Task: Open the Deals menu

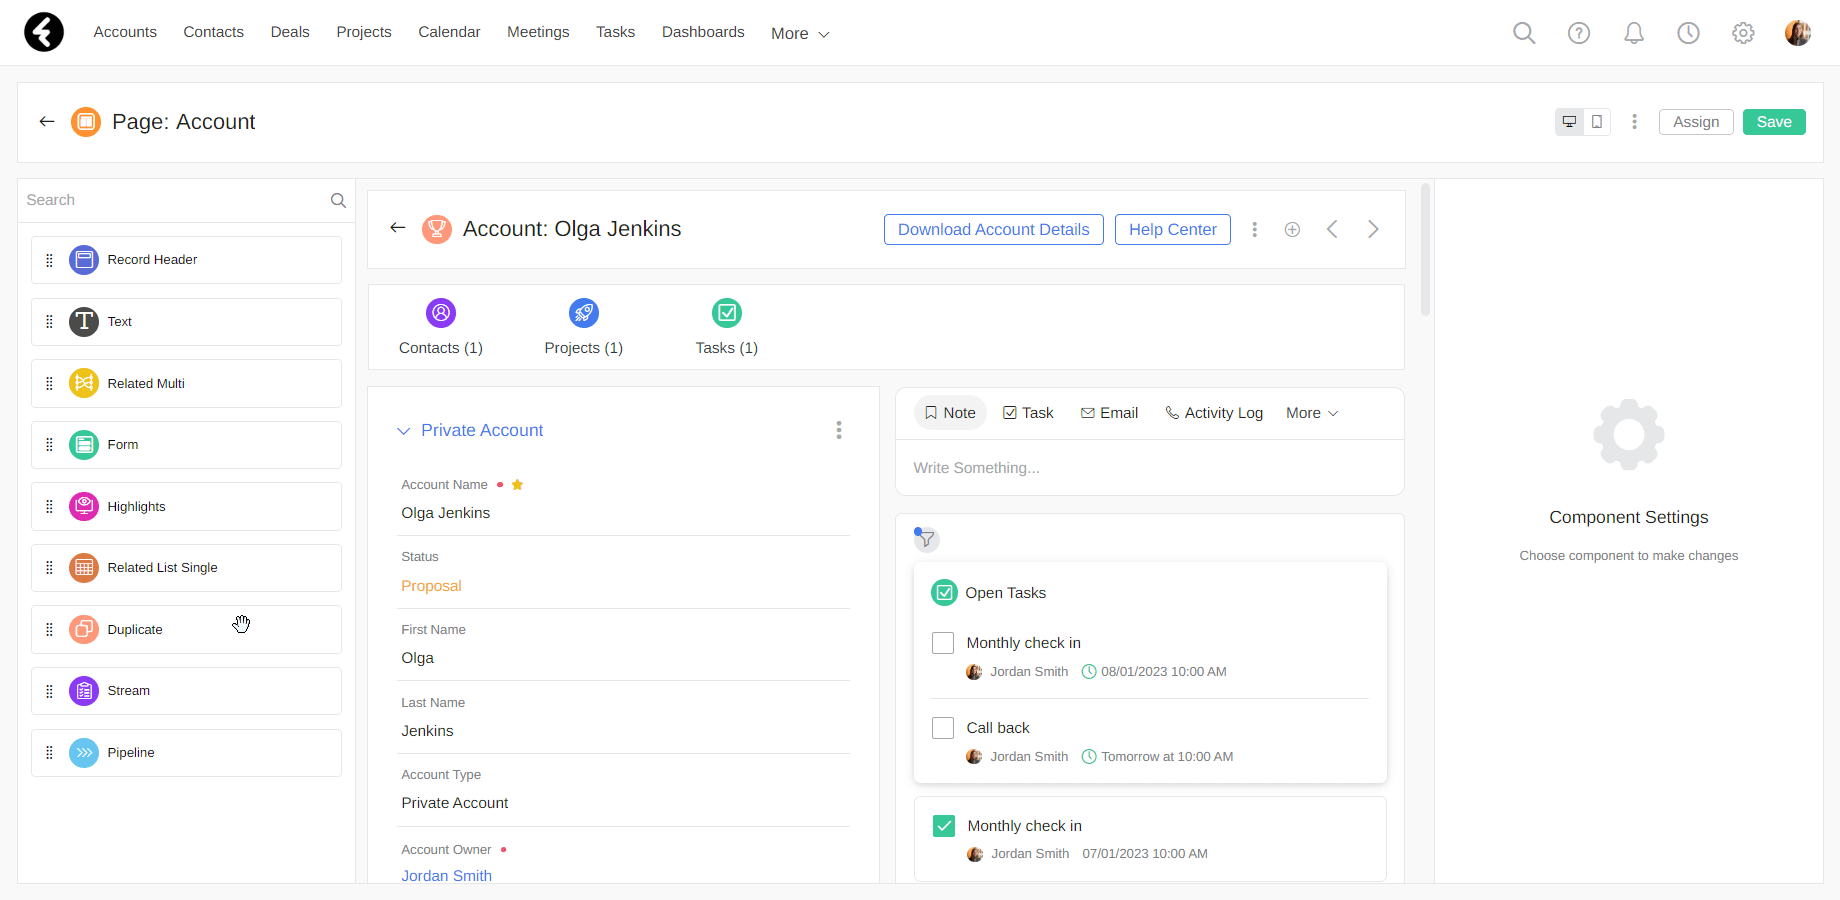Action: pyautogui.click(x=290, y=32)
